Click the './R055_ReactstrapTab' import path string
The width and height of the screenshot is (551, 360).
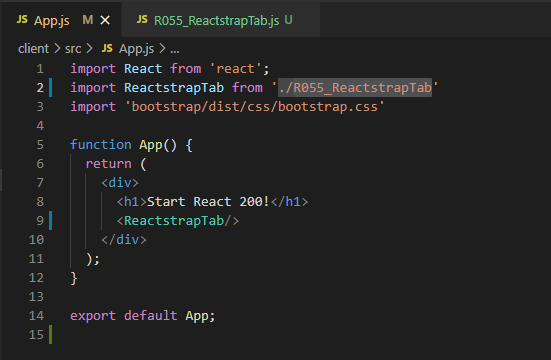pyautogui.click(x=355, y=88)
